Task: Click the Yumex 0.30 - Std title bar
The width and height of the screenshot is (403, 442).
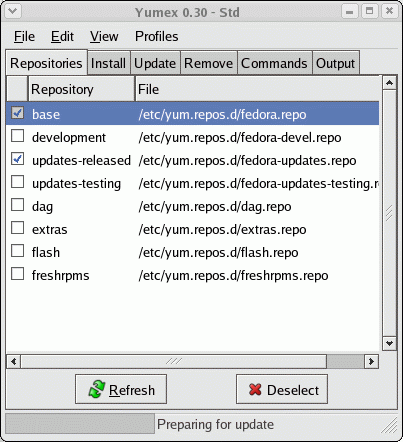Action: pyautogui.click(x=187, y=12)
